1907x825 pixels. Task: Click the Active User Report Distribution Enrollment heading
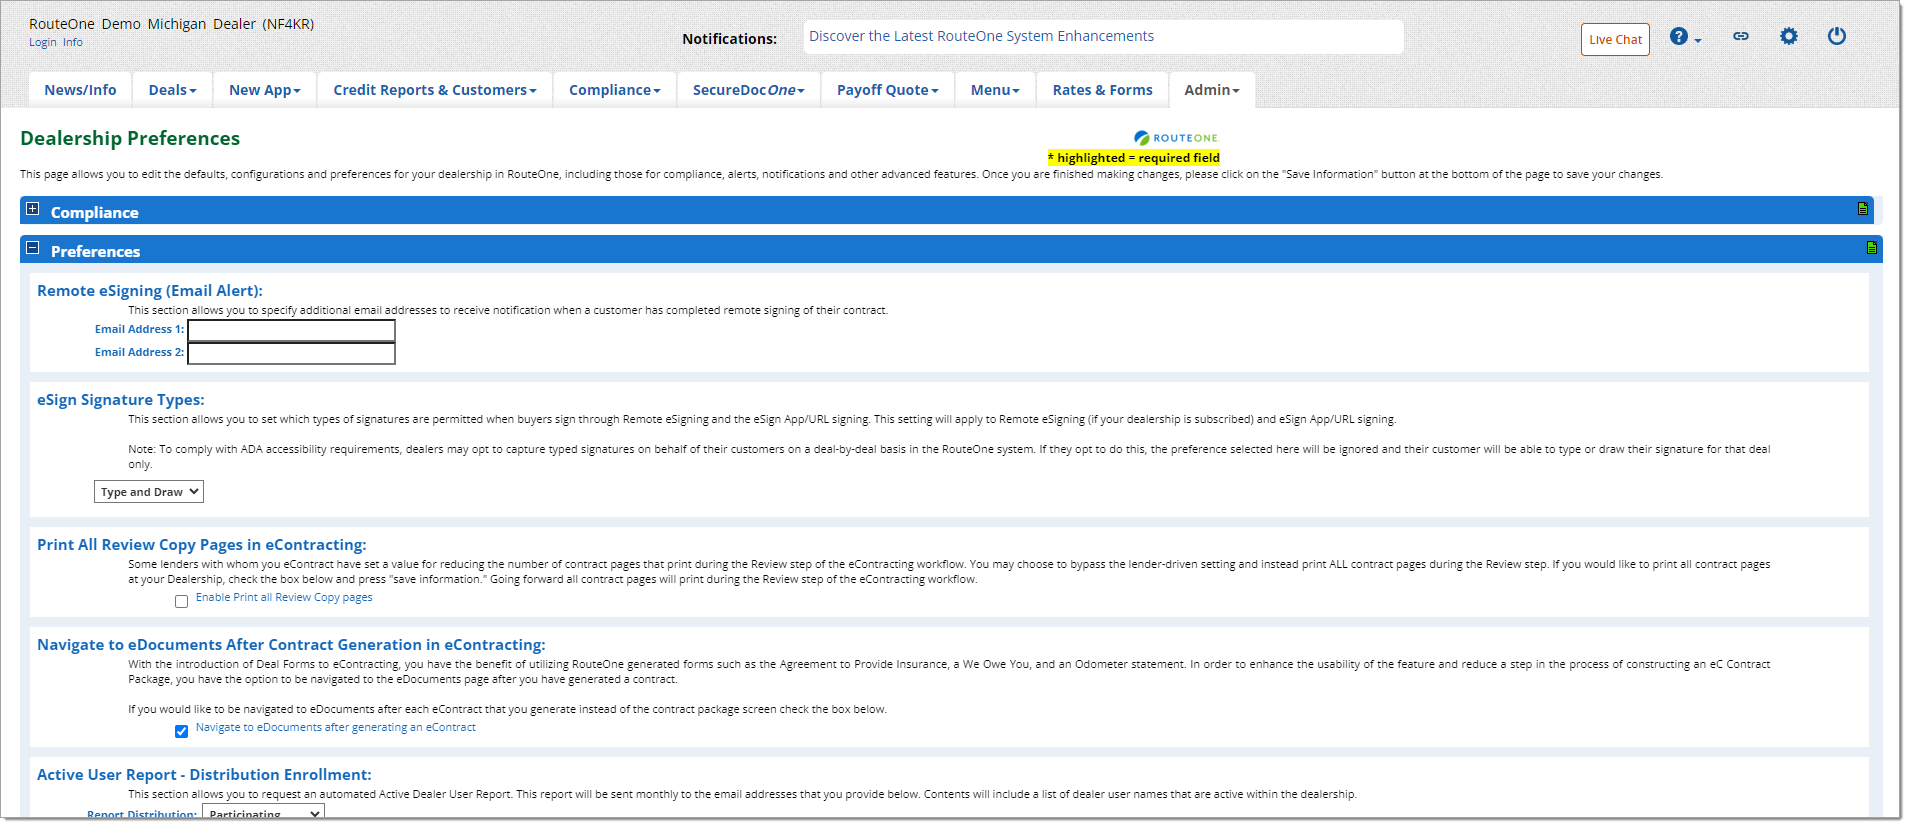point(204,775)
